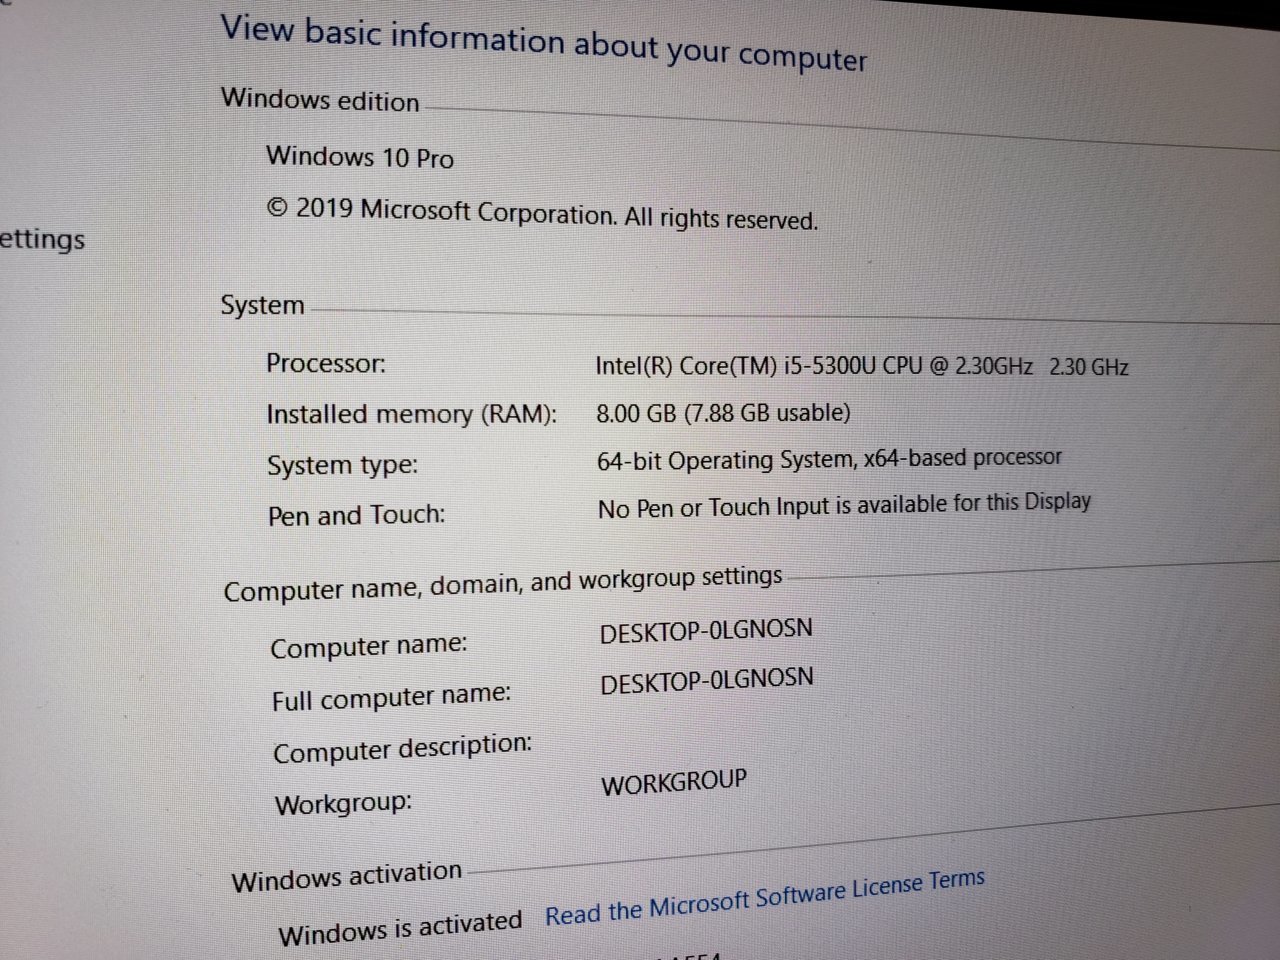The width and height of the screenshot is (1280, 960).
Task: Open the Microsoft Software License Terms link
Action: click(x=765, y=898)
